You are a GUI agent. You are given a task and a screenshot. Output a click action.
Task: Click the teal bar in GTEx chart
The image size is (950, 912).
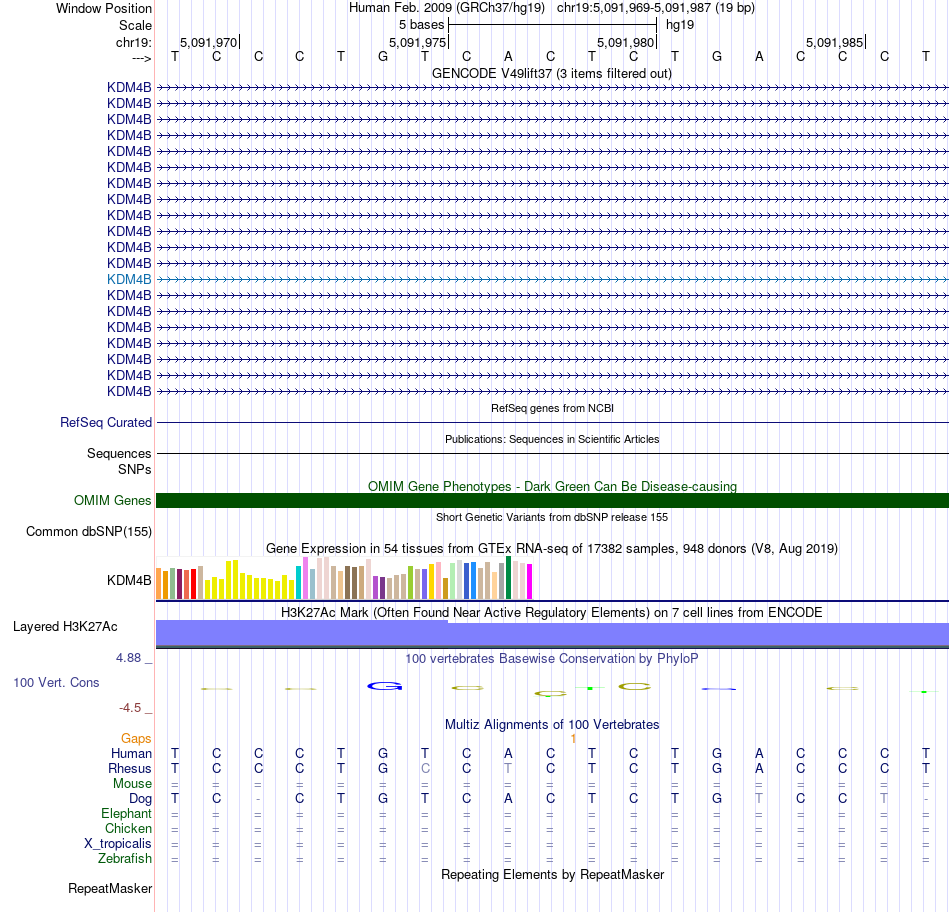(x=298, y=582)
